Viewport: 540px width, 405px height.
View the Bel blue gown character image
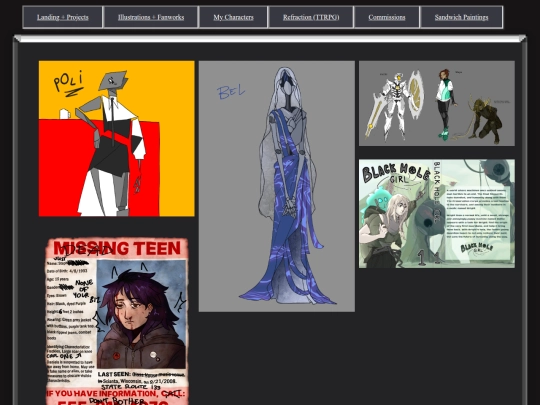click(x=277, y=186)
